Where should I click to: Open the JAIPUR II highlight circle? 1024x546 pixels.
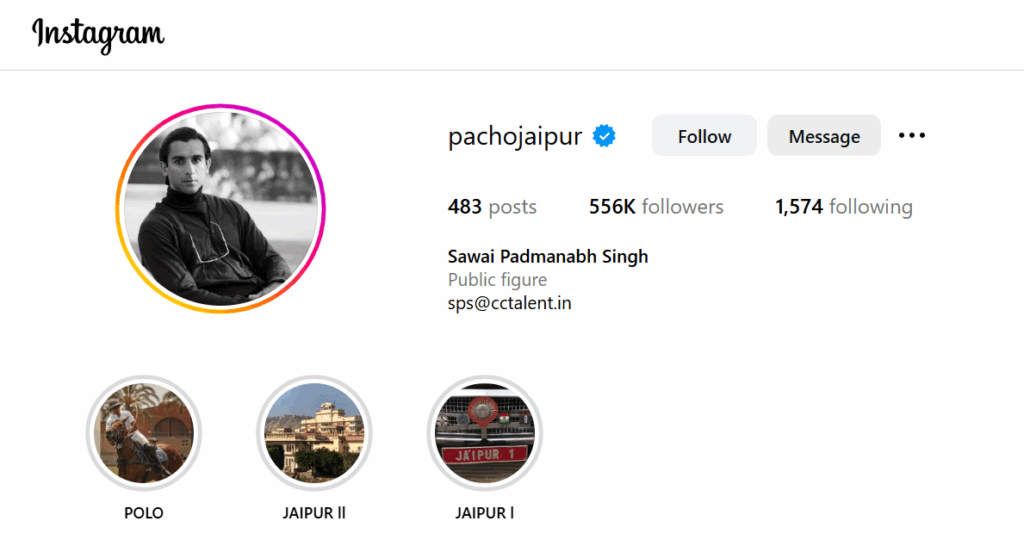[314, 433]
